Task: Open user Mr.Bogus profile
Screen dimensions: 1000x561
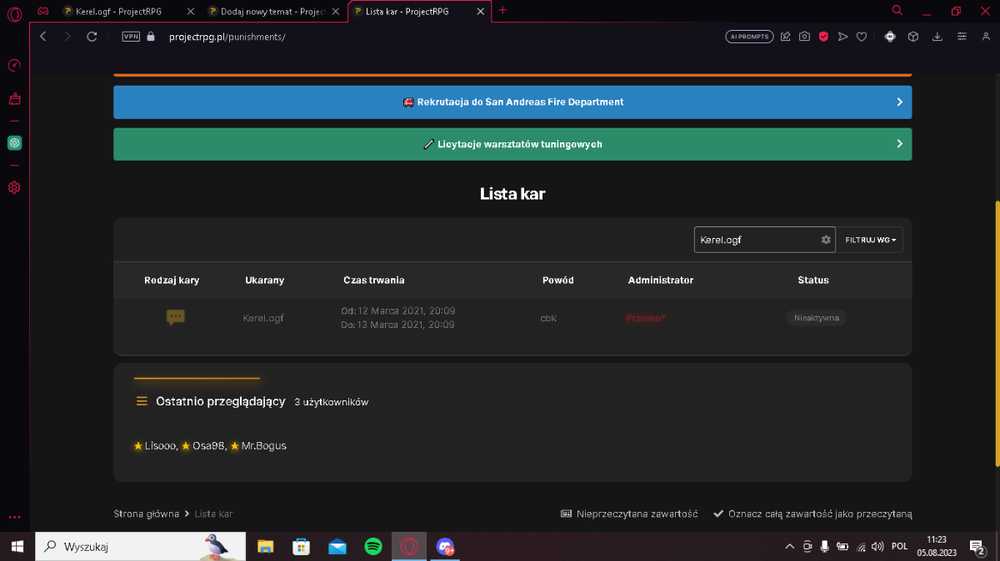Action: pos(263,446)
